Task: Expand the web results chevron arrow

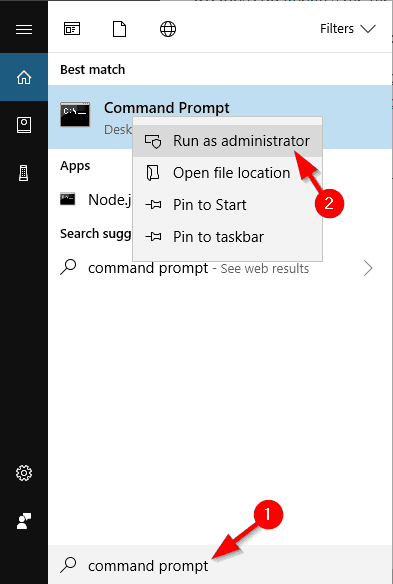Action: click(x=368, y=268)
